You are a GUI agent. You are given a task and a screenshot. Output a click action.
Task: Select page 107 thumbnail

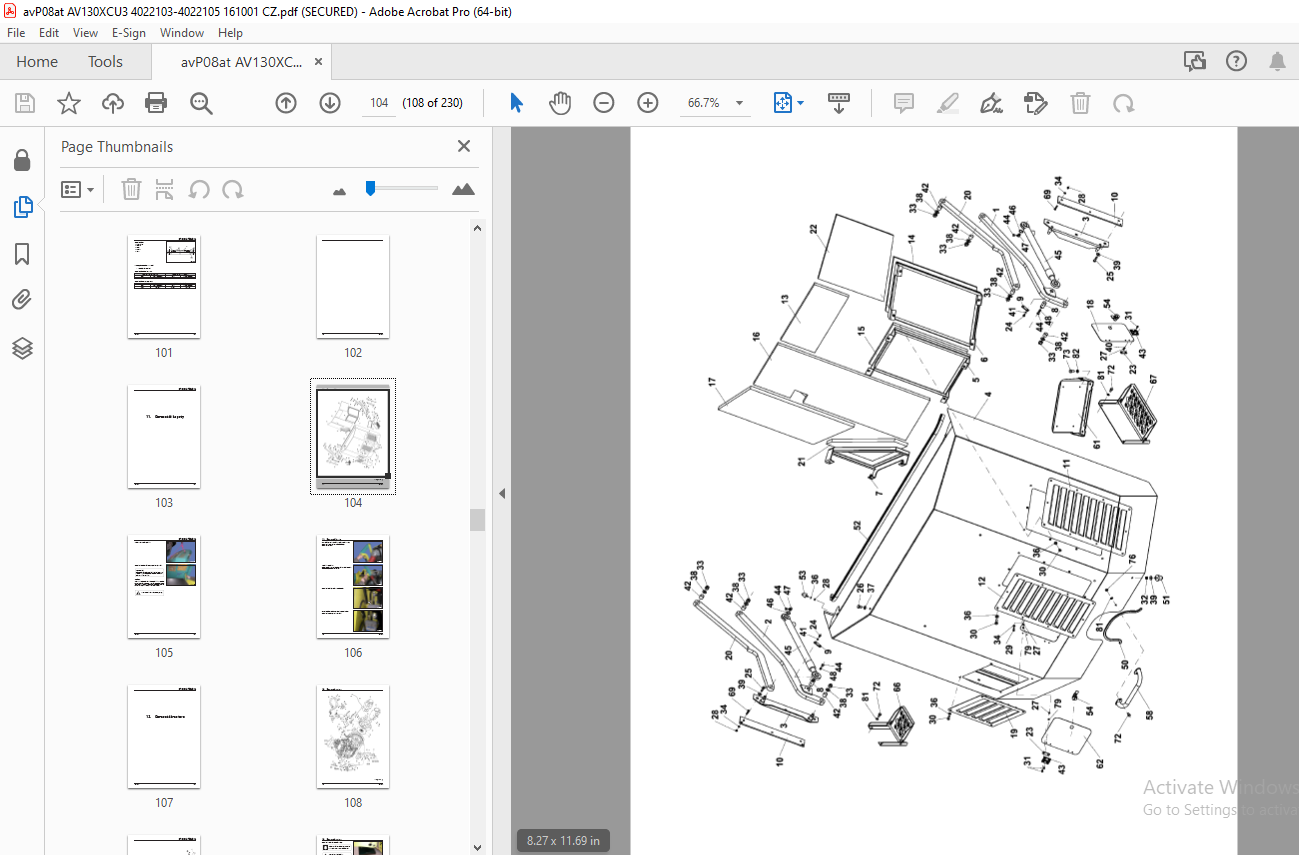164,738
